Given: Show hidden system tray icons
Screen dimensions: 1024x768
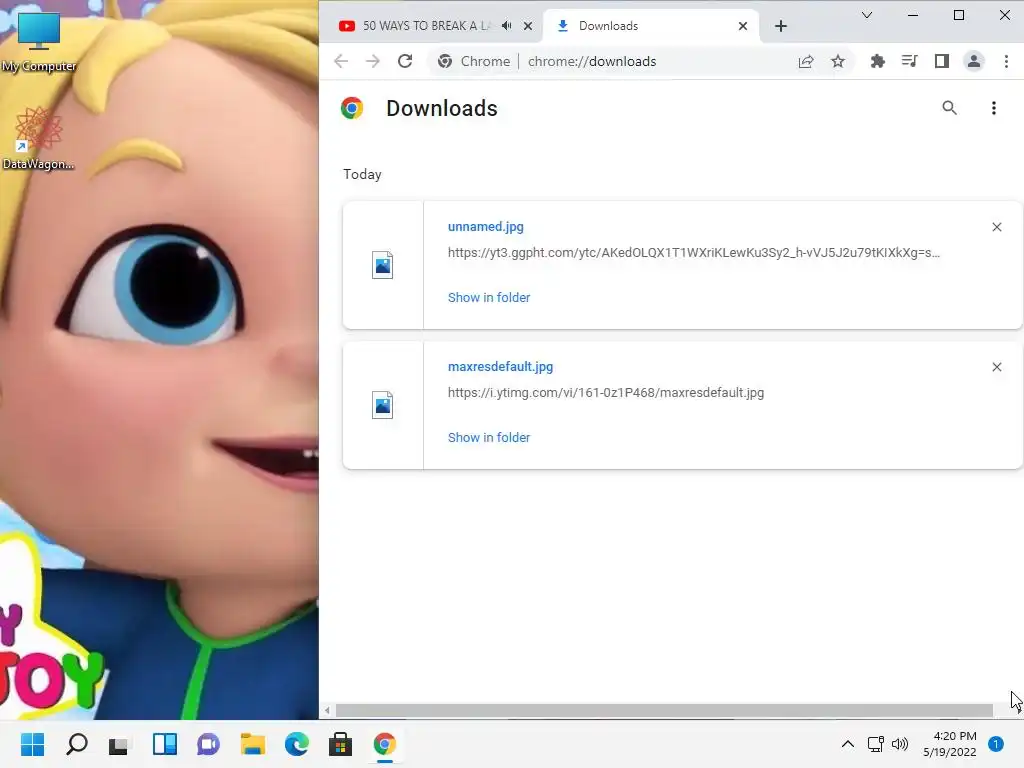Looking at the screenshot, I should tap(847, 744).
